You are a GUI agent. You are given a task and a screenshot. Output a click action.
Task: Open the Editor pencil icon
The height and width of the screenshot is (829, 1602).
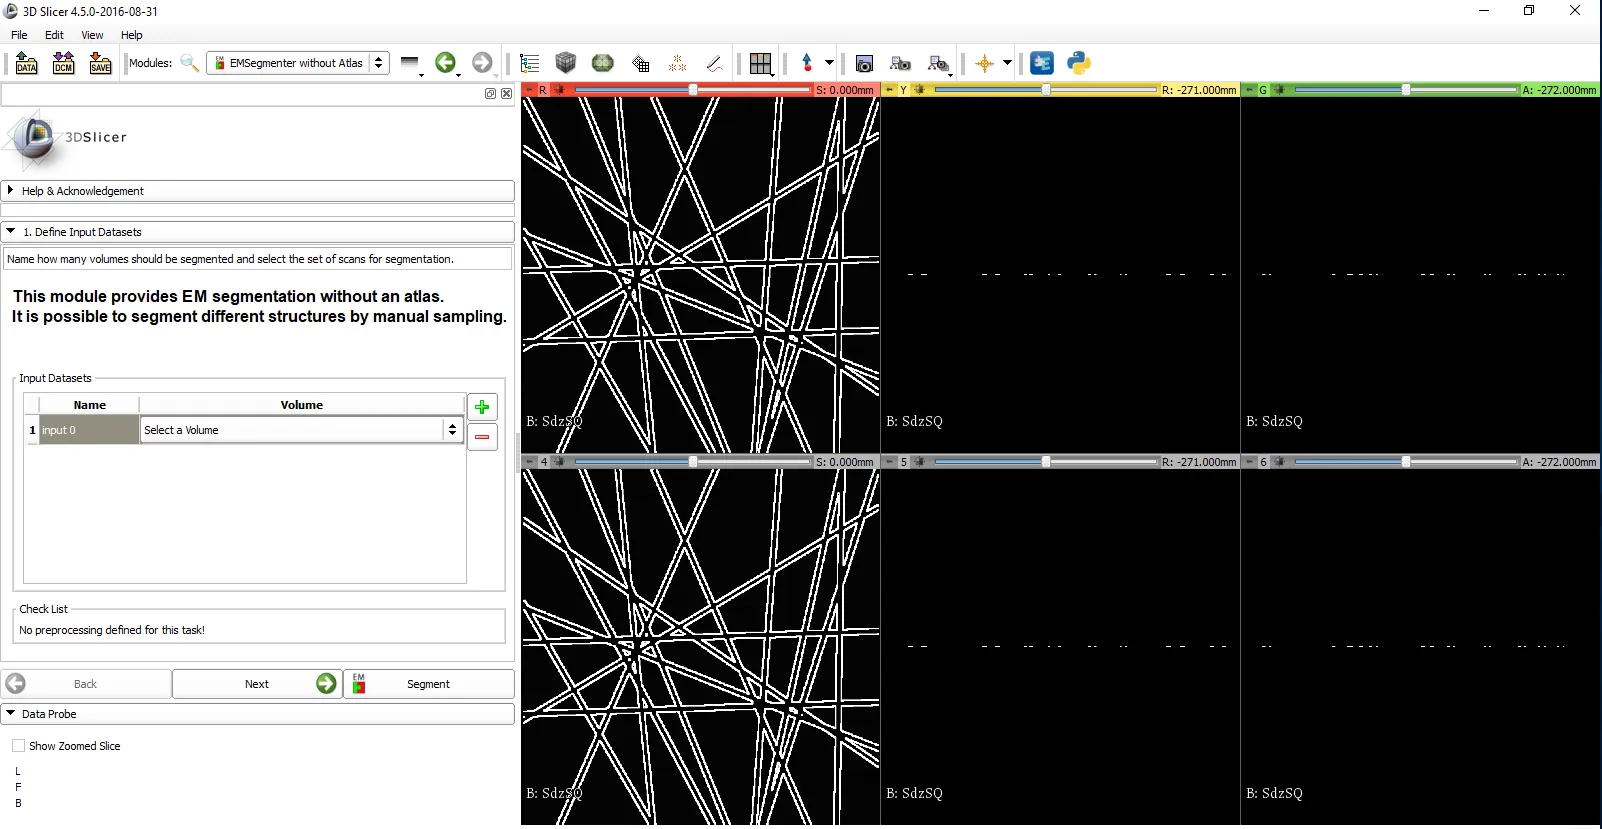point(714,63)
